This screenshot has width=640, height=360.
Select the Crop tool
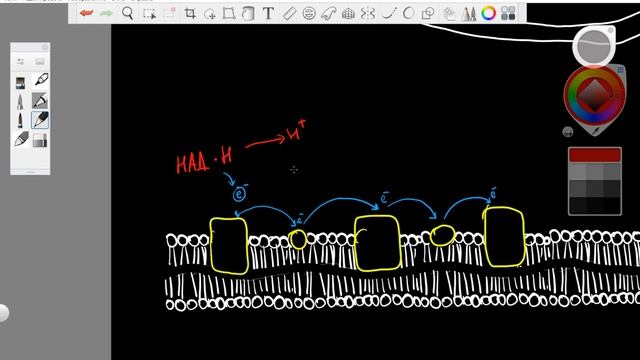click(x=190, y=13)
